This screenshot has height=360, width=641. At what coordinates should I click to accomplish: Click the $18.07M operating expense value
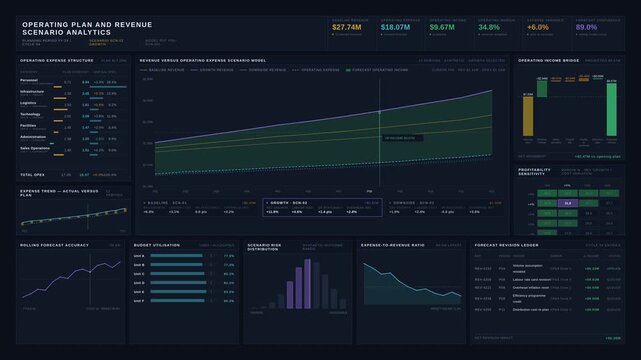(395, 27)
